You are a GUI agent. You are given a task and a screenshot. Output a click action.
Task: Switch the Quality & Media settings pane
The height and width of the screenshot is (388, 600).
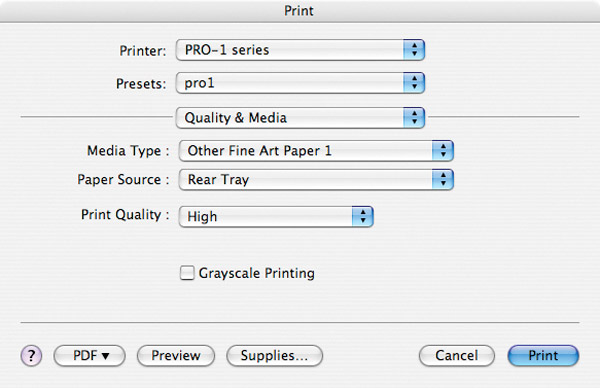tap(300, 117)
